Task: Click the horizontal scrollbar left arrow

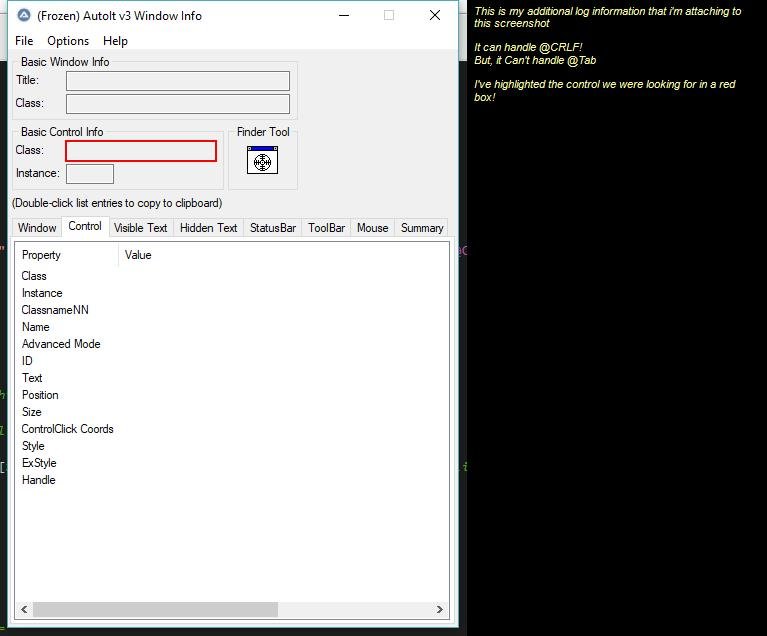Action: point(24,609)
